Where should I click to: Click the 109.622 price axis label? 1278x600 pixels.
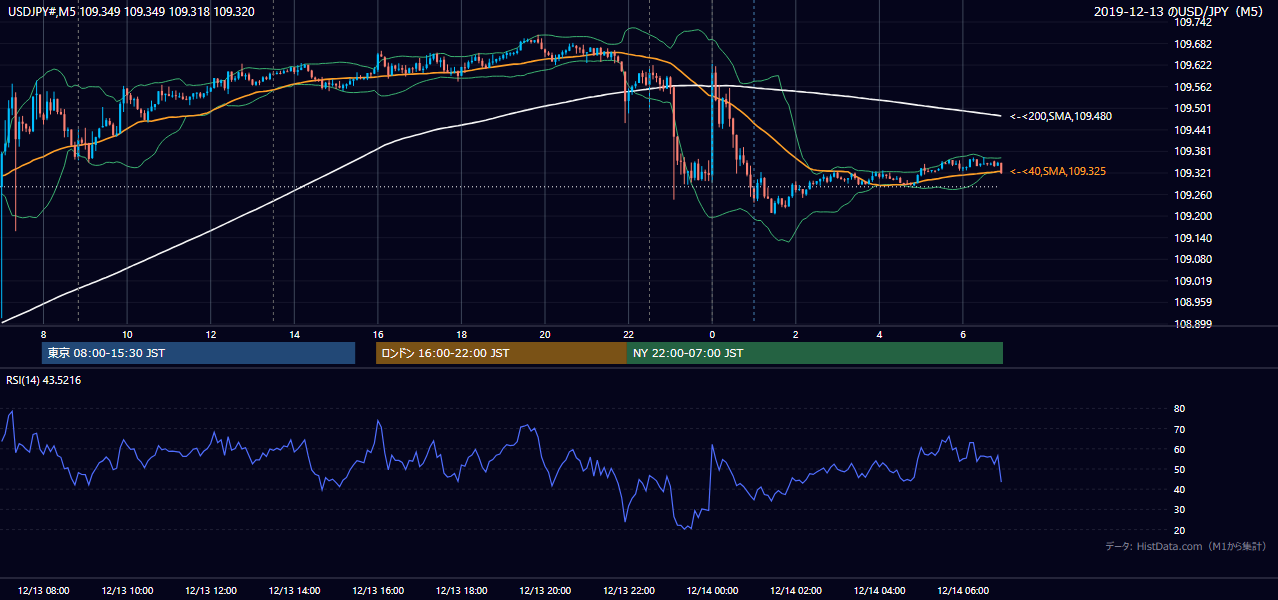pos(1193,65)
